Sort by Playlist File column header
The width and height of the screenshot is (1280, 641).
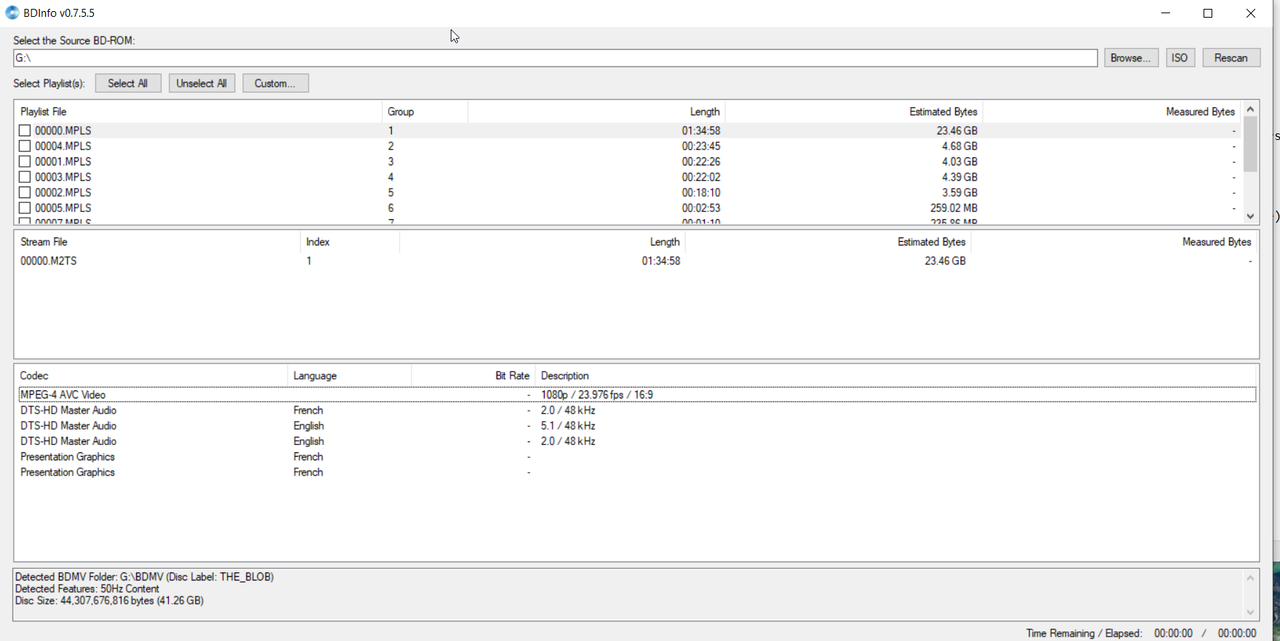198,112
